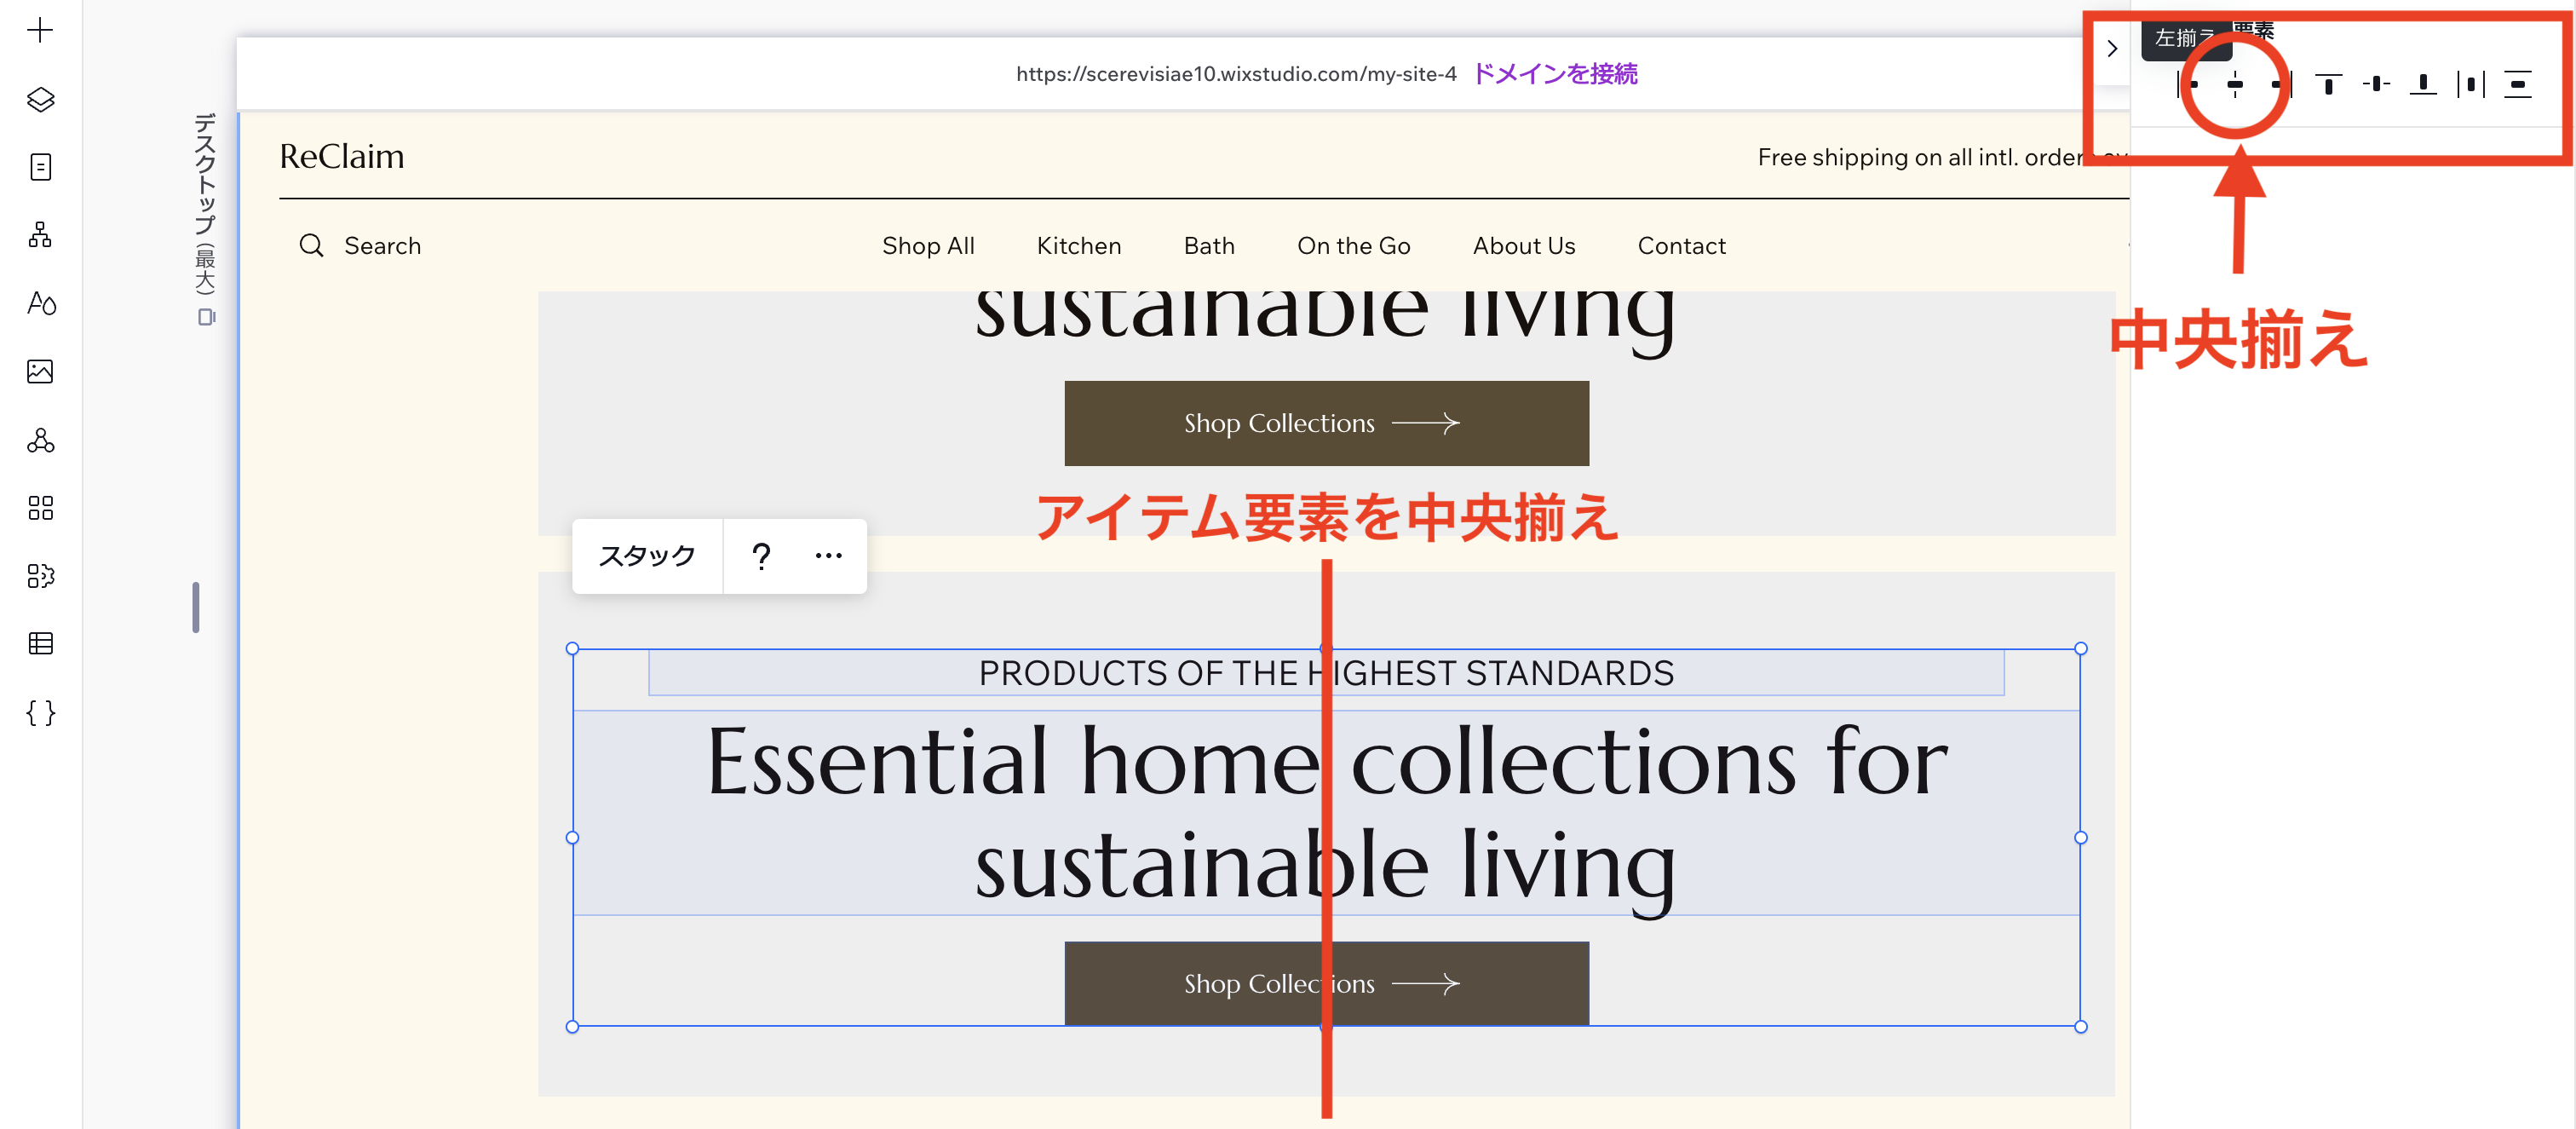2576x1129 pixels.
Task: Open the Site Styles typography panel
Action: click(x=40, y=305)
